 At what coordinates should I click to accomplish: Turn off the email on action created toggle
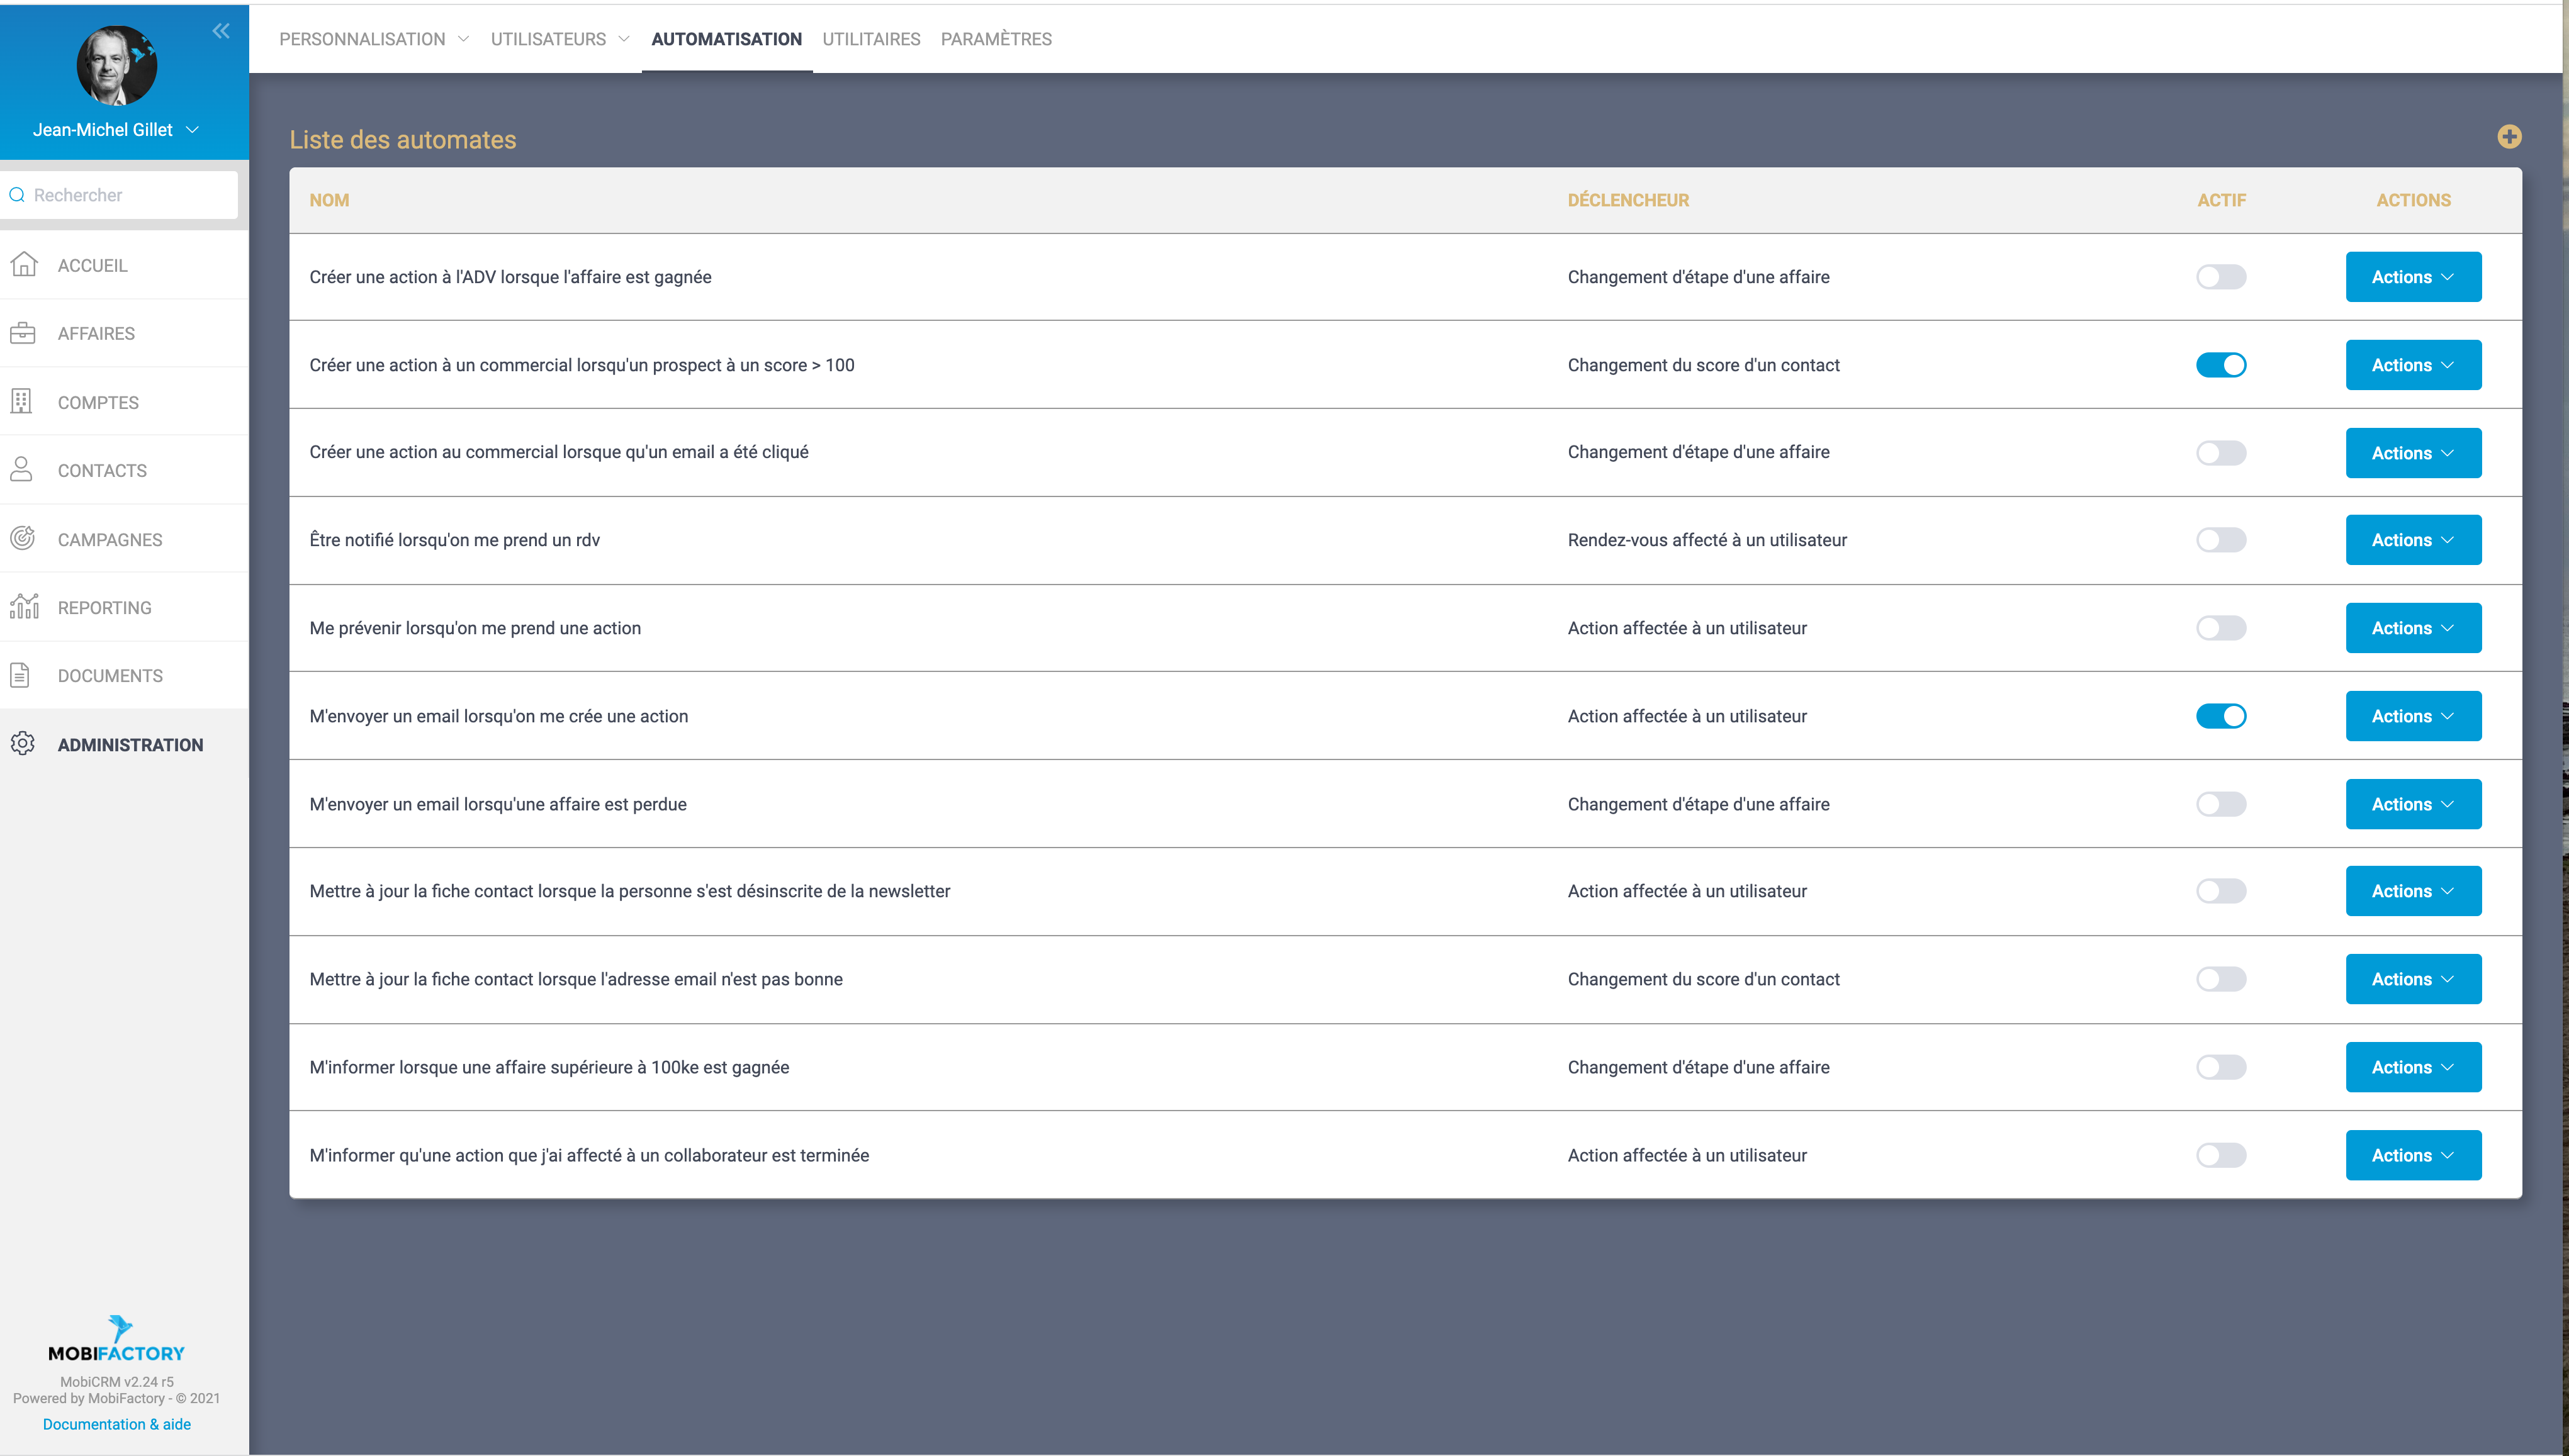(x=2220, y=716)
